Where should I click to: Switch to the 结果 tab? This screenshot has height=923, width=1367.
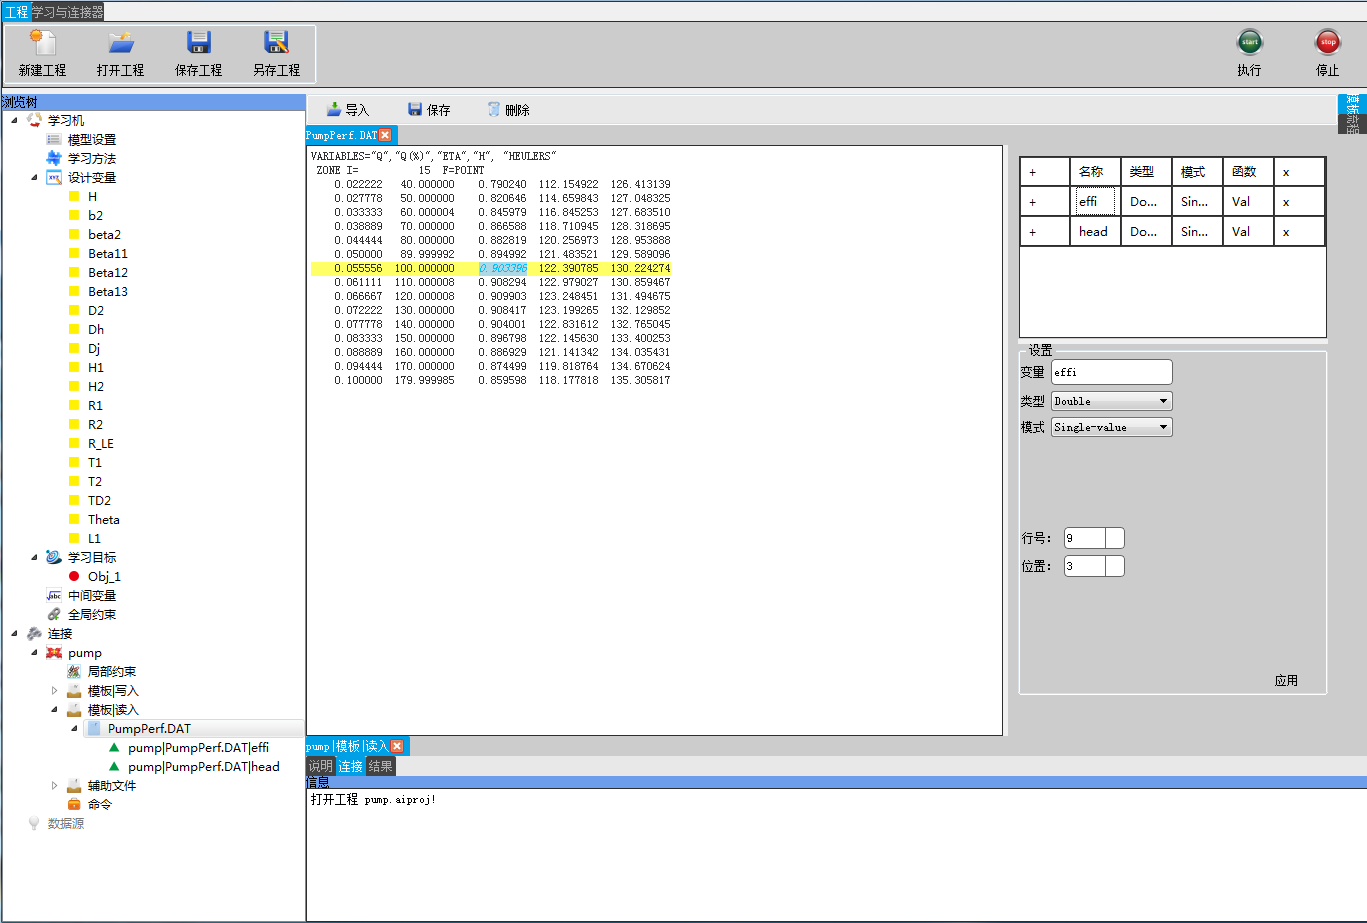[x=380, y=766]
